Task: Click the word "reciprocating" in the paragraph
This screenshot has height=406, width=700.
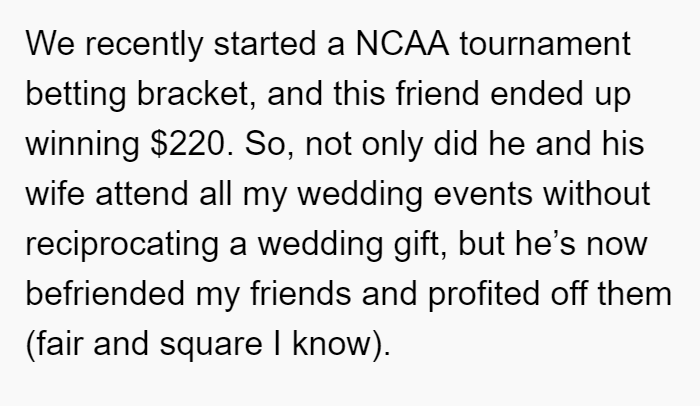Action: click(x=122, y=245)
